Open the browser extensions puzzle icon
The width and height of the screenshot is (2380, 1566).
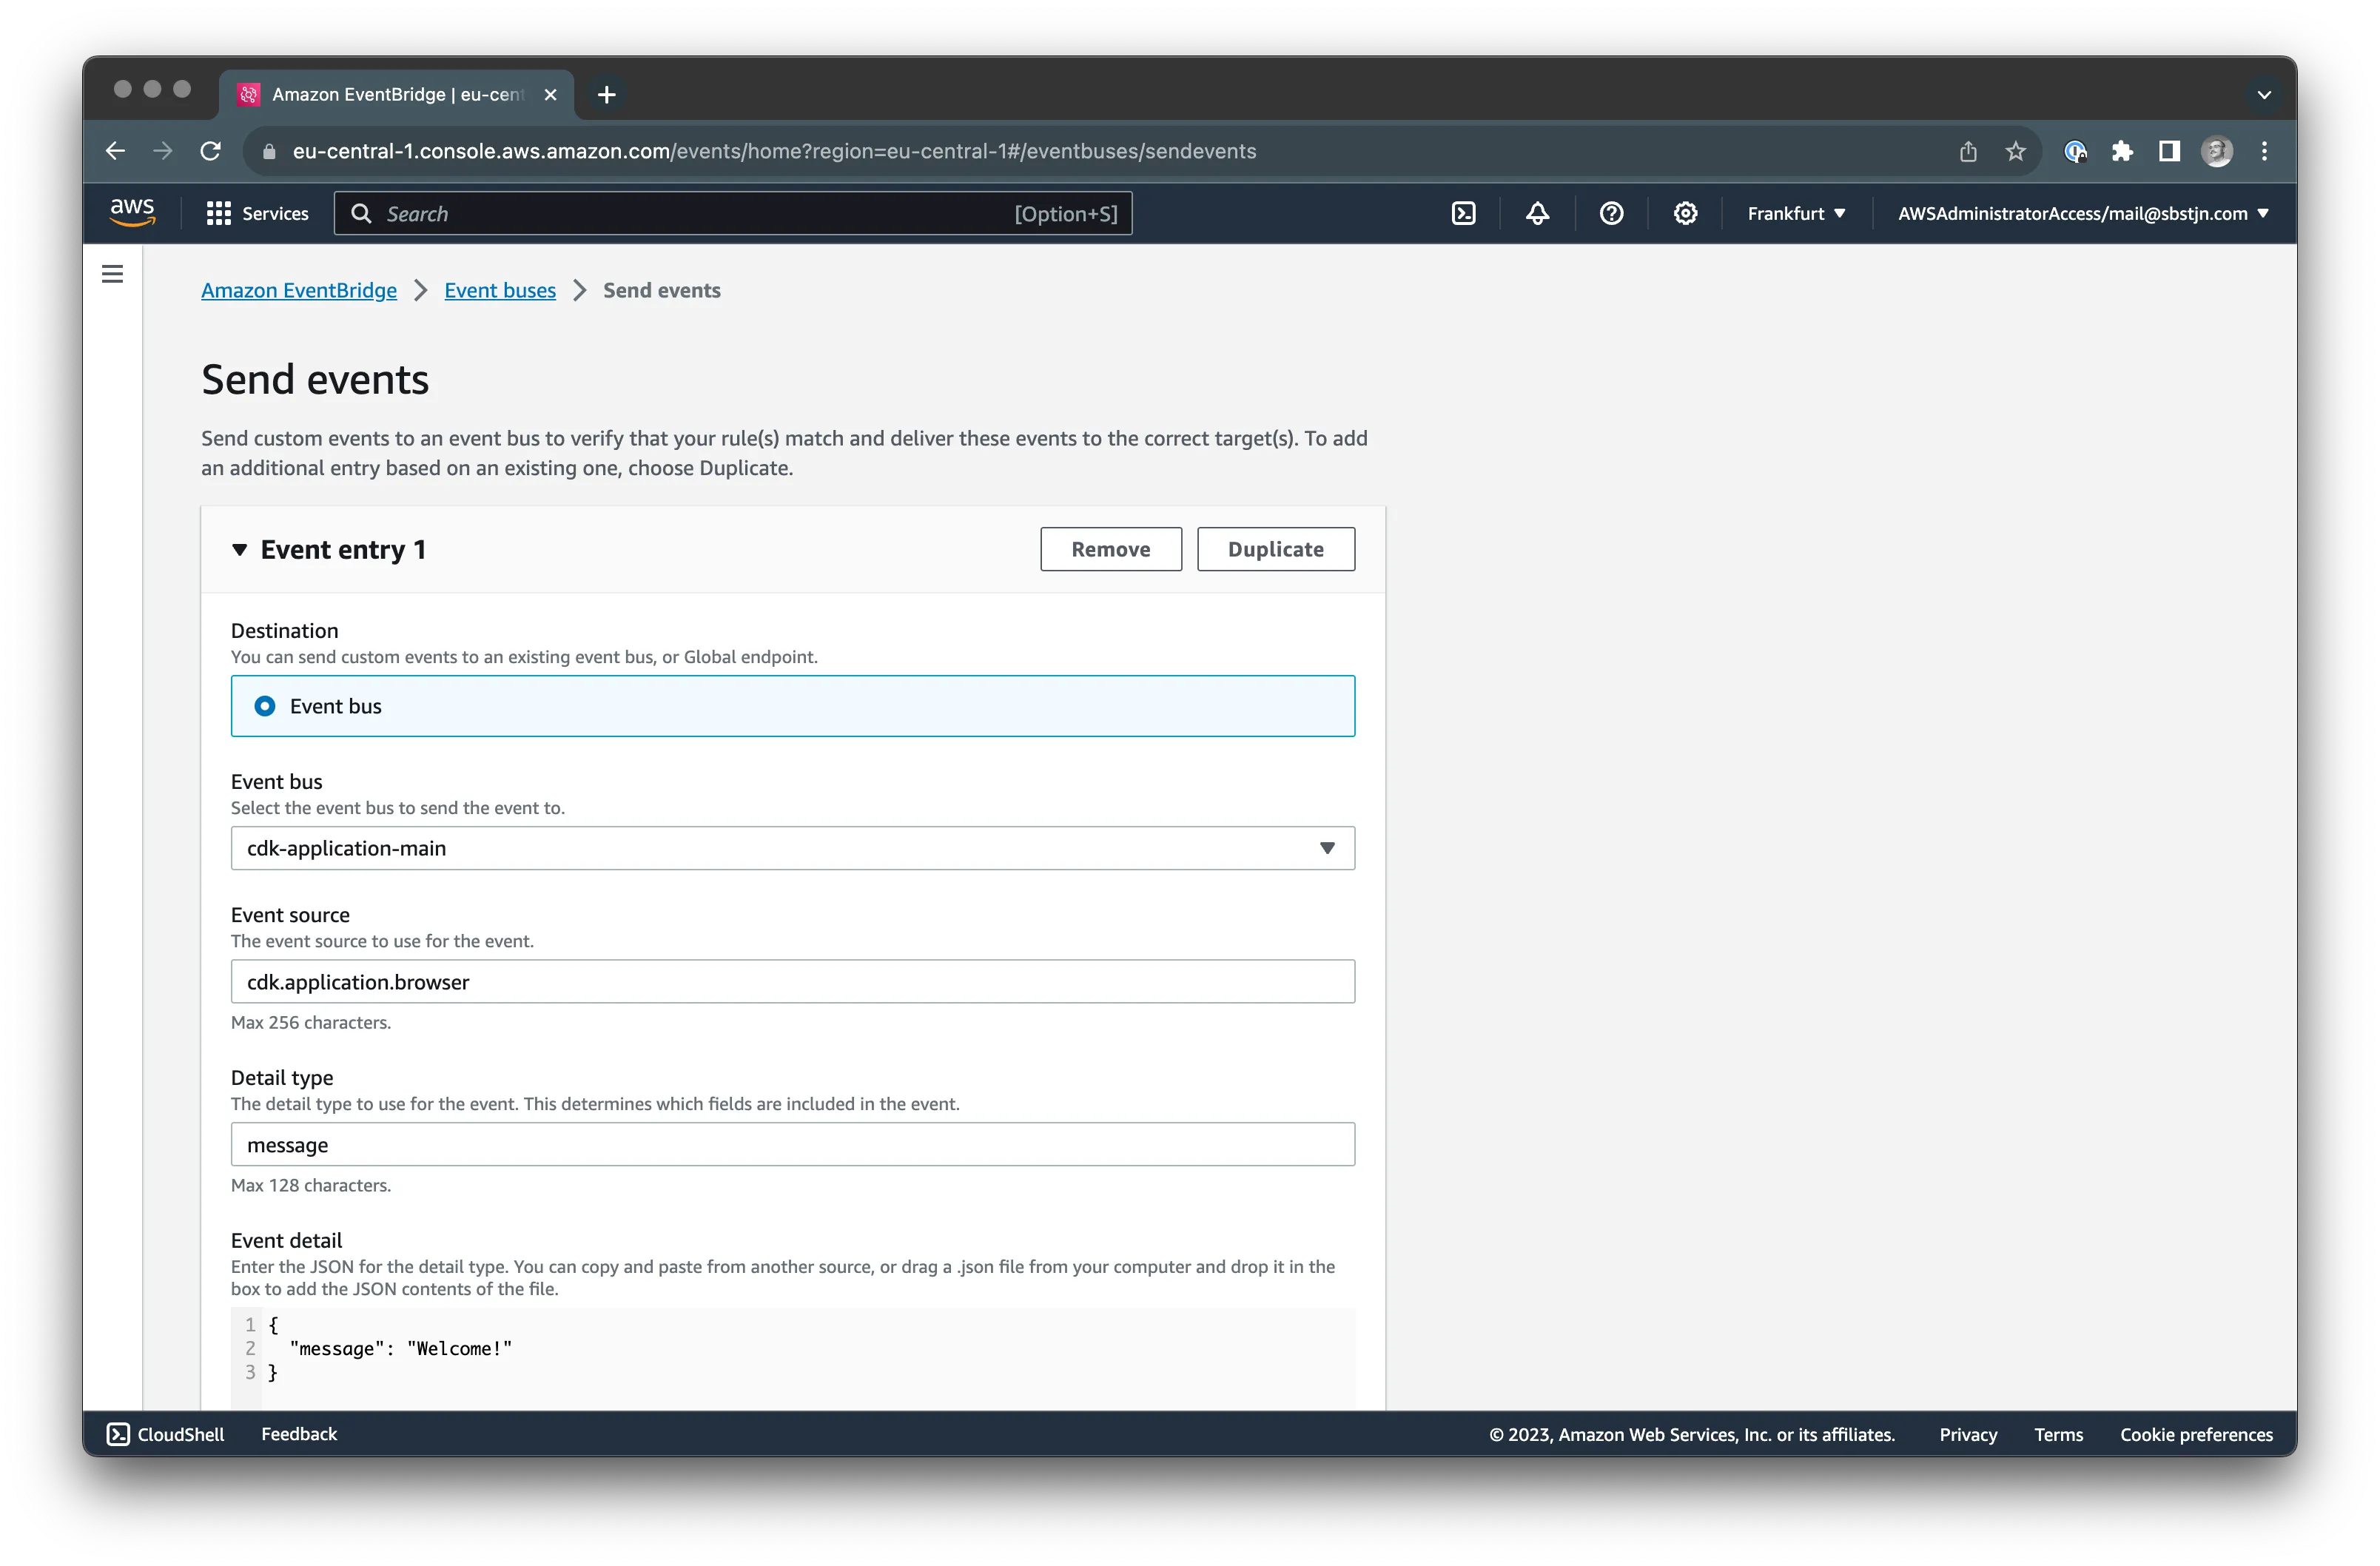point(2122,151)
